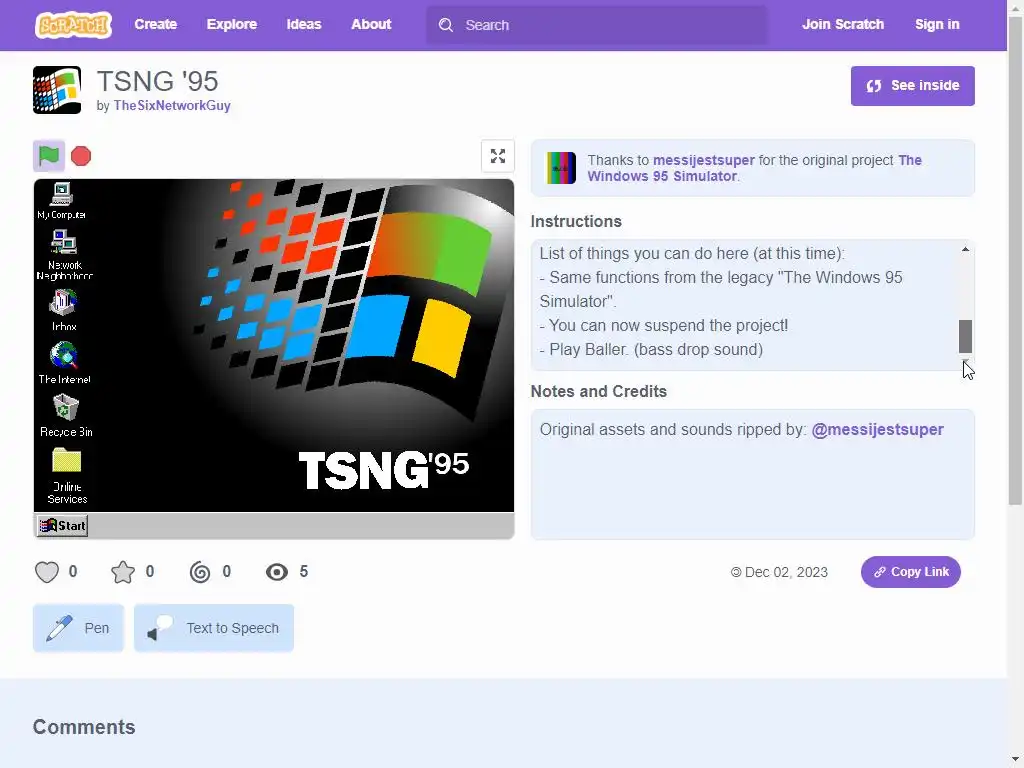View remixes via spiral icon

tap(200, 572)
